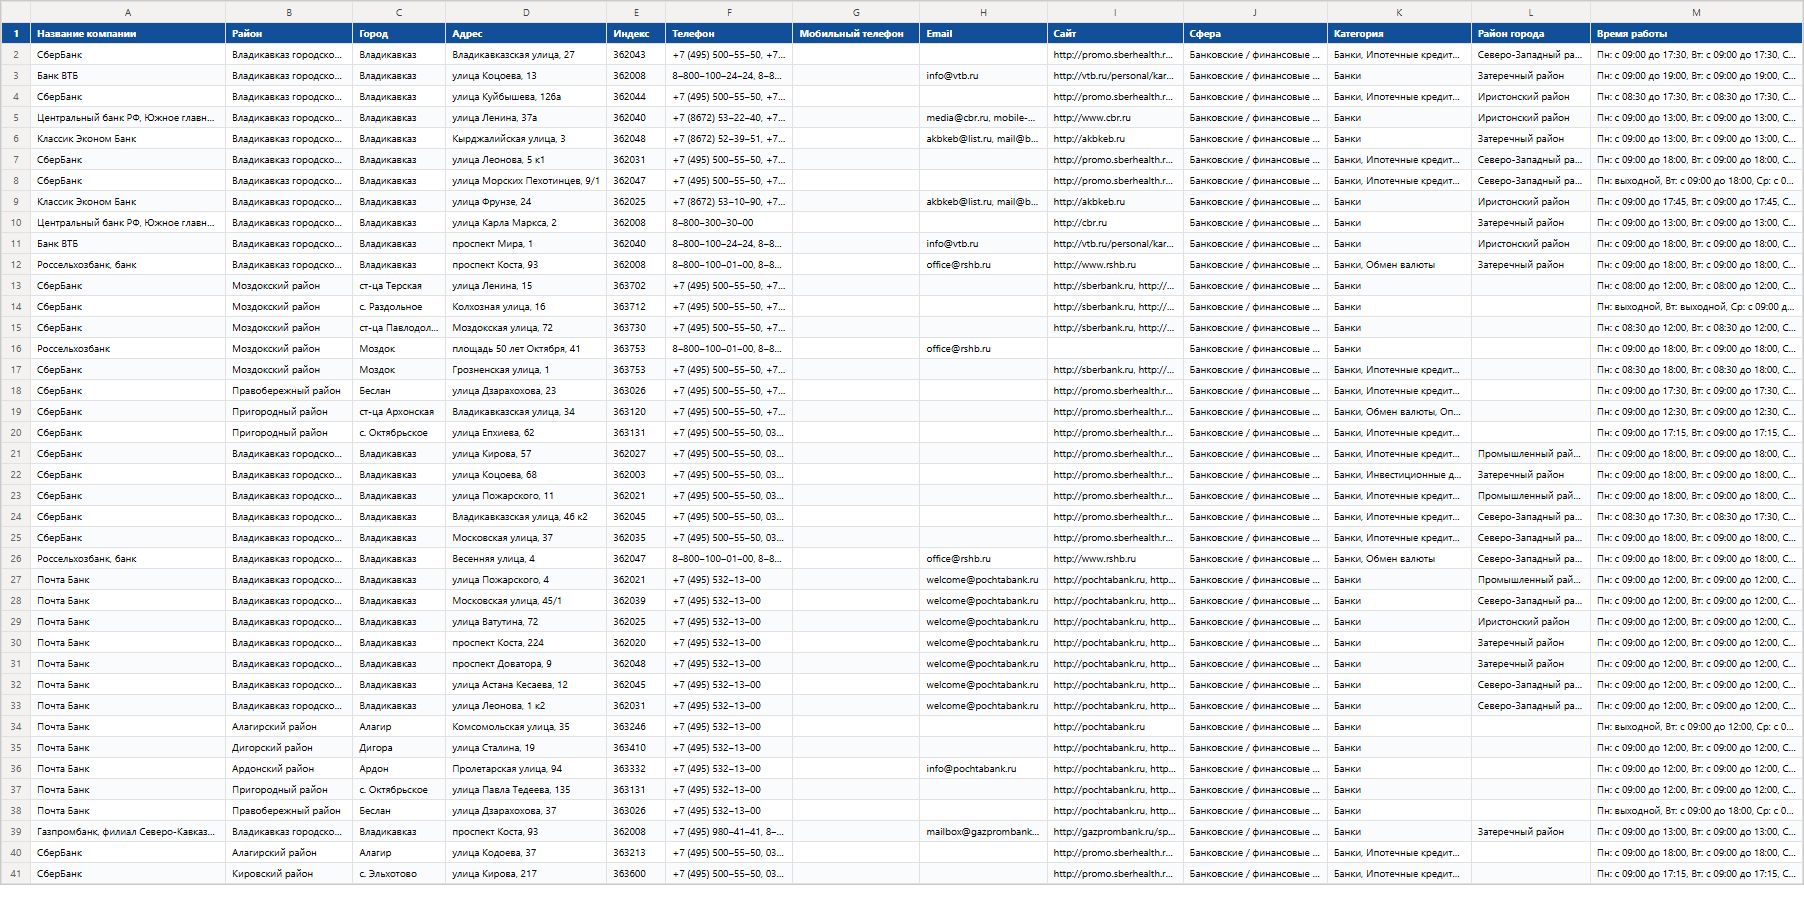Select index cell '362043'

point(636,55)
